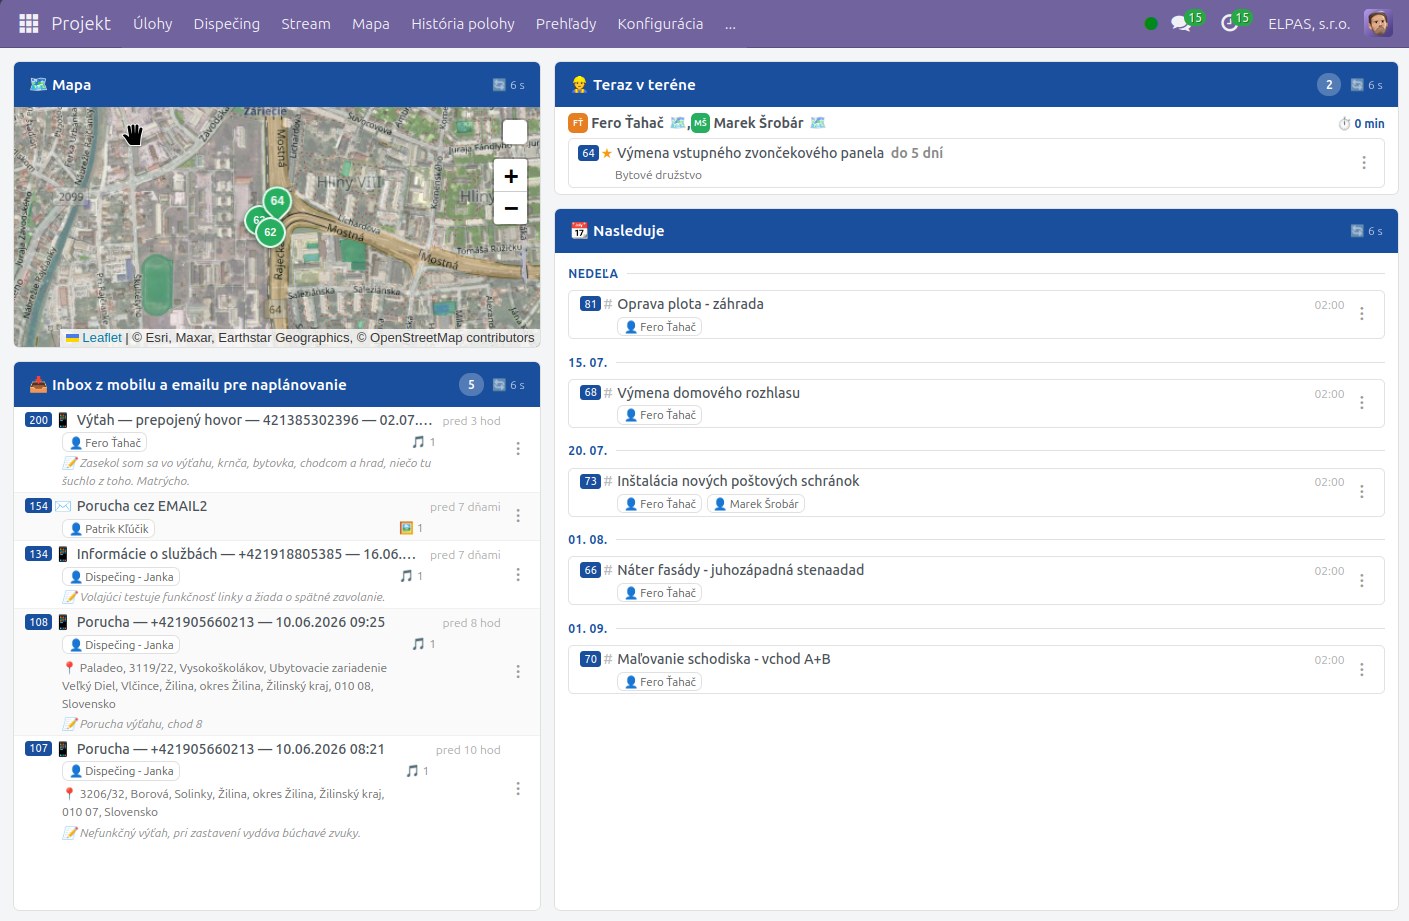
Task: Open options menu for inbox item 107
Action: pyautogui.click(x=518, y=789)
